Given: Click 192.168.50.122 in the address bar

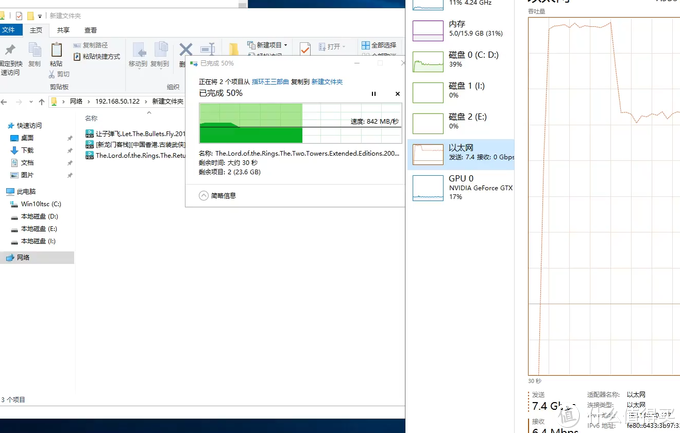Looking at the screenshot, I should point(117,102).
